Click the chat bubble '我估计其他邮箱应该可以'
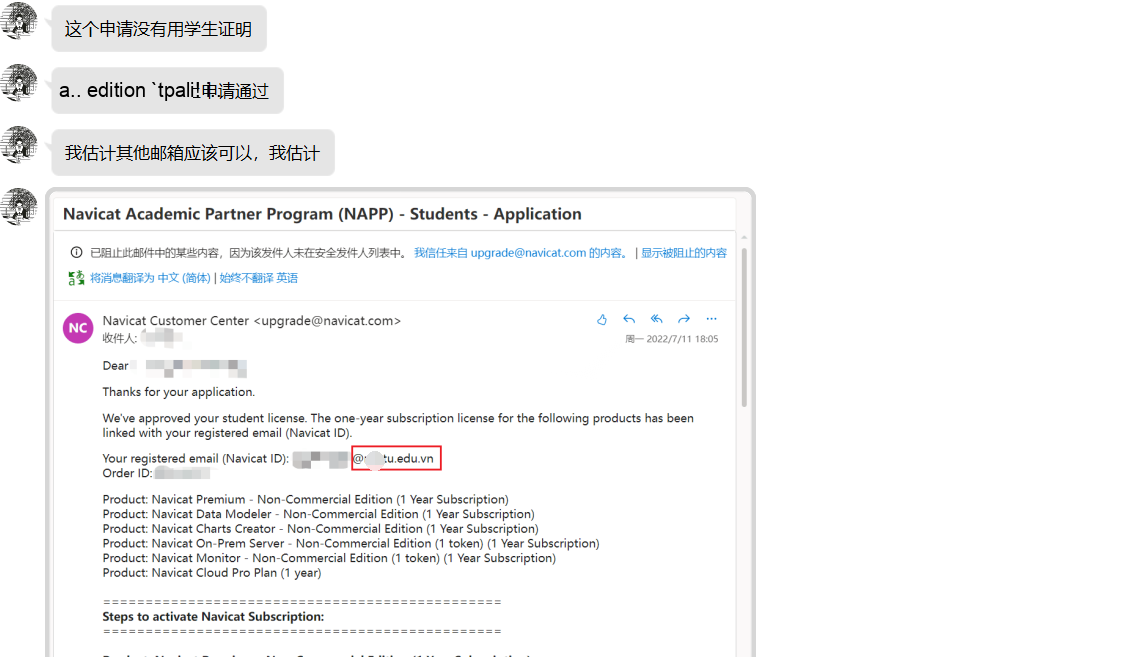Image resolution: width=1130 pixels, height=657 pixels. (x=193, y=153)
